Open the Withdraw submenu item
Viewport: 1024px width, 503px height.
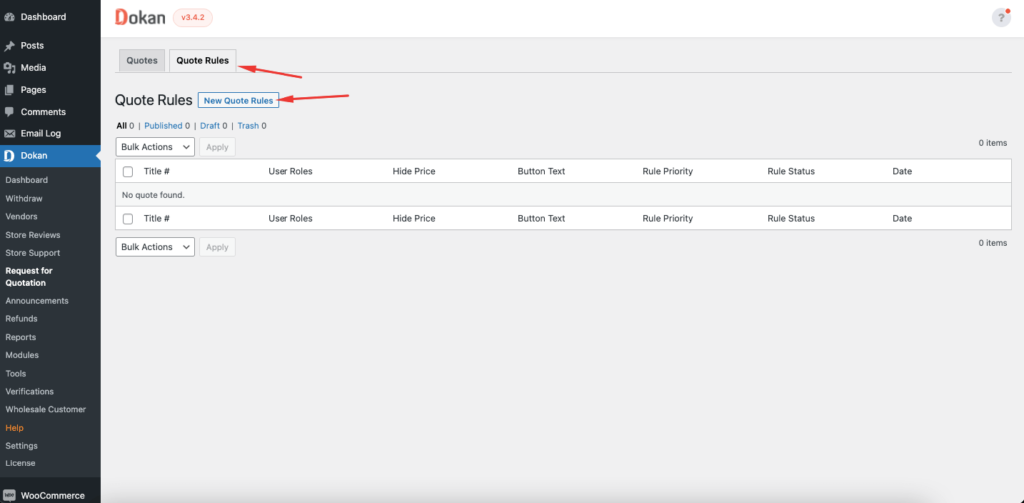click(24, 199)
